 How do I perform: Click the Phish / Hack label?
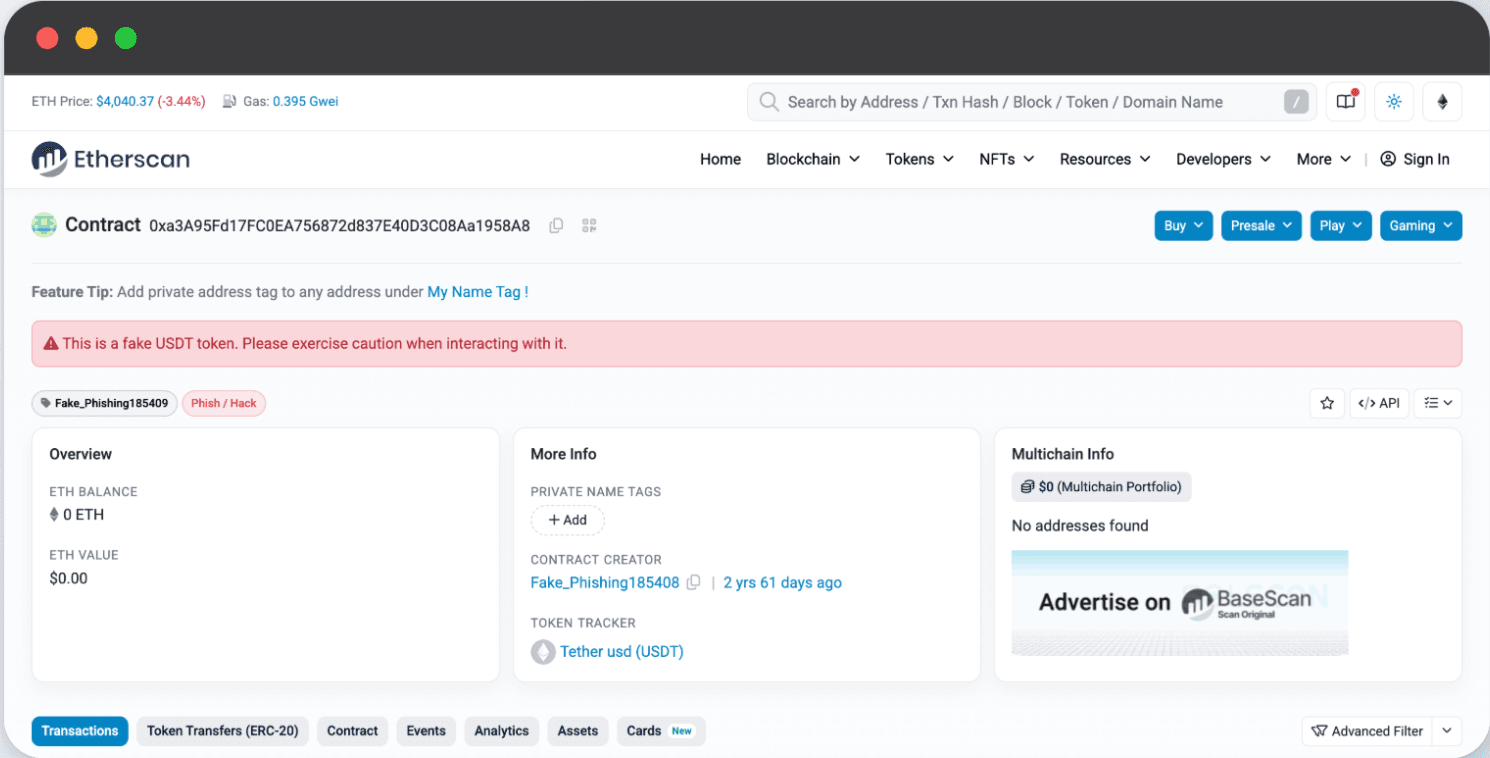[x=224, y=403]
